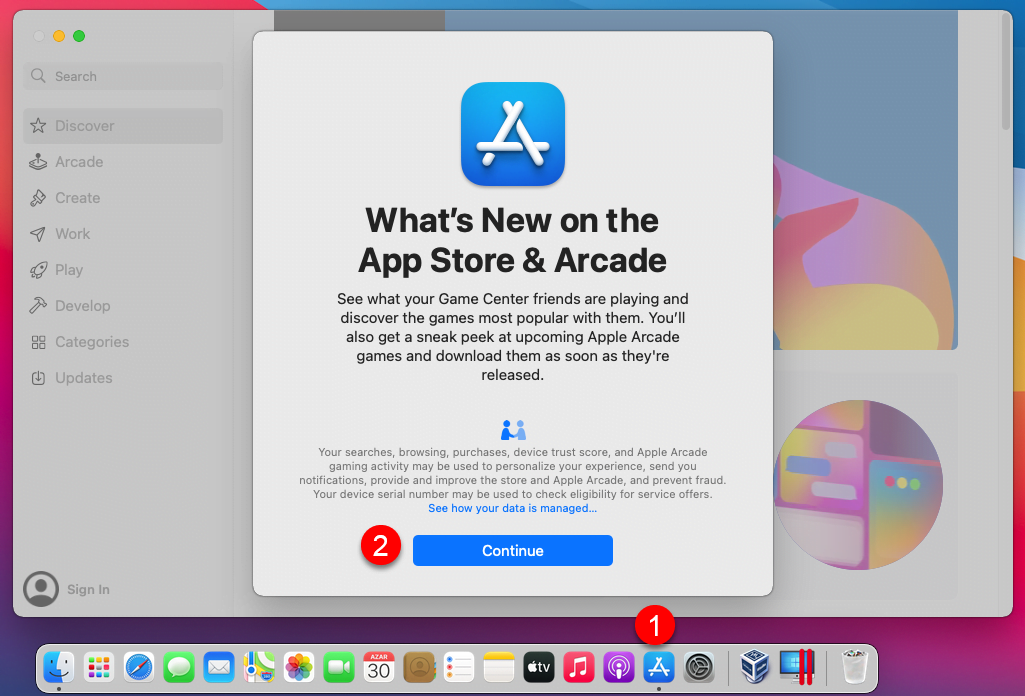Go to the Create section
Image resolution: width=1025 pixels, height=696 pixels.
(123, 197)
